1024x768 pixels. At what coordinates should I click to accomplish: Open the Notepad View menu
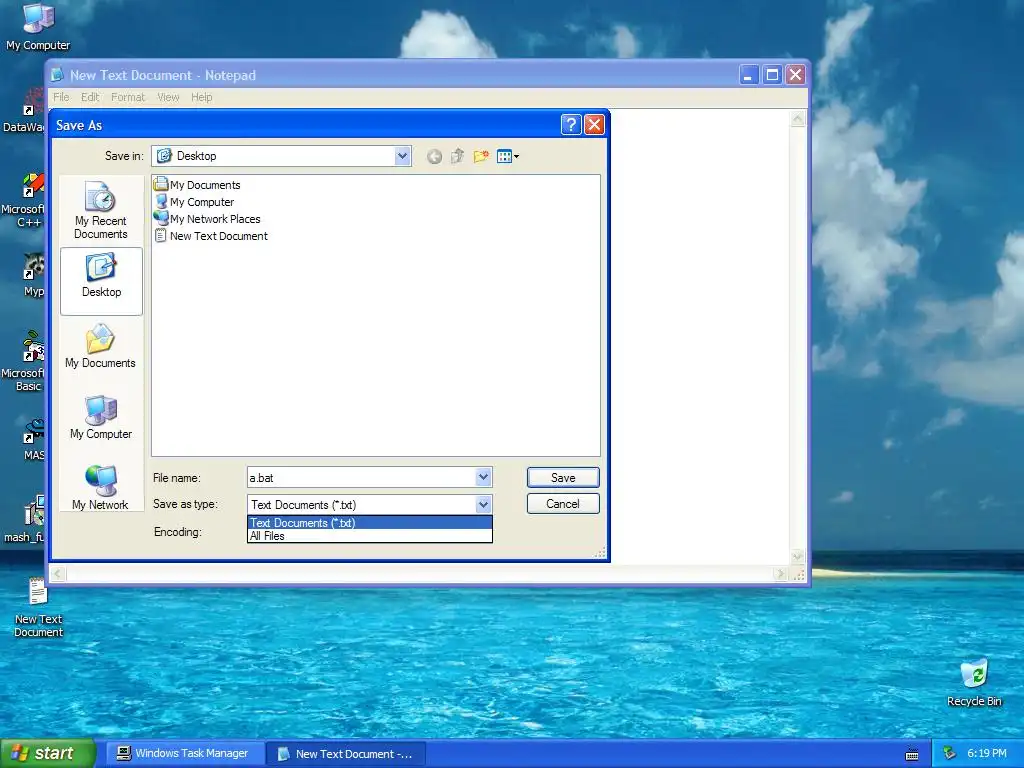pos(168,97)
